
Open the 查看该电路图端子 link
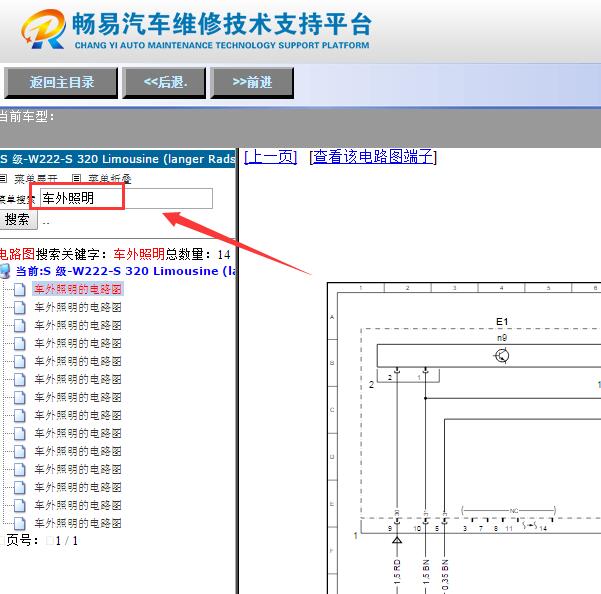[x=373, y=157]
